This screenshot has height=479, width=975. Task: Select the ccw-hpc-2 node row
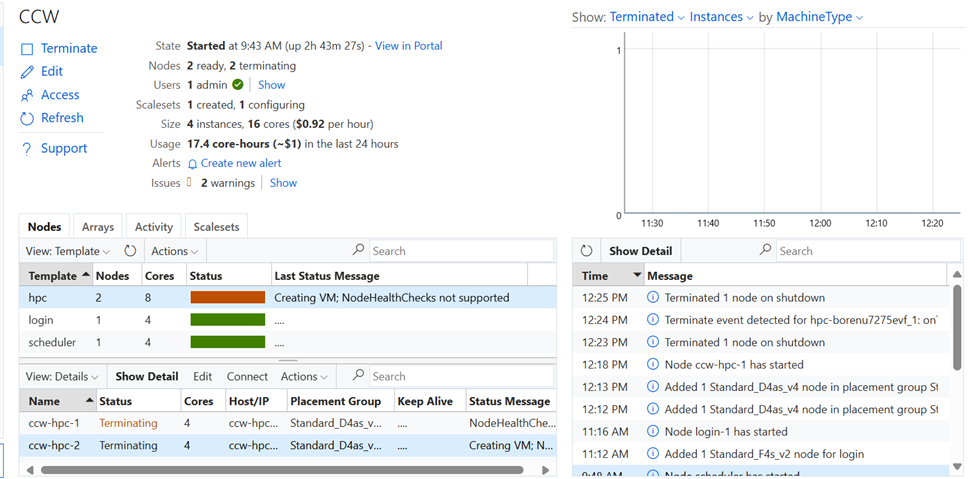click(x=288, y=446)
